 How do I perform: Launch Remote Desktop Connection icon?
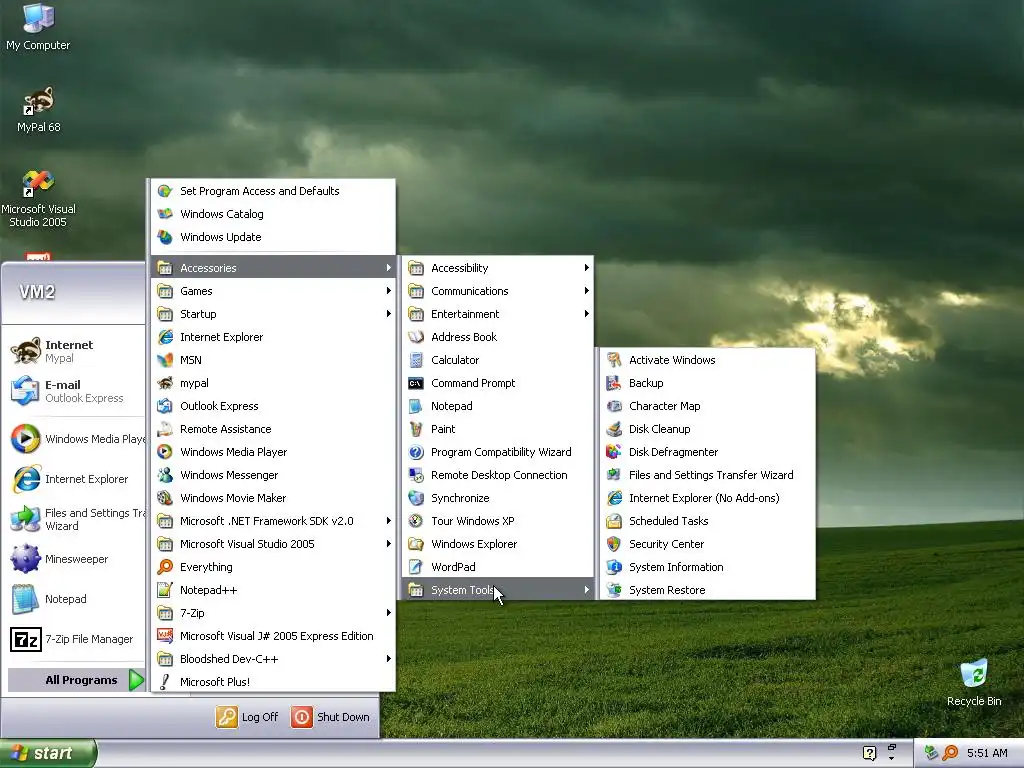coord(416,475)
